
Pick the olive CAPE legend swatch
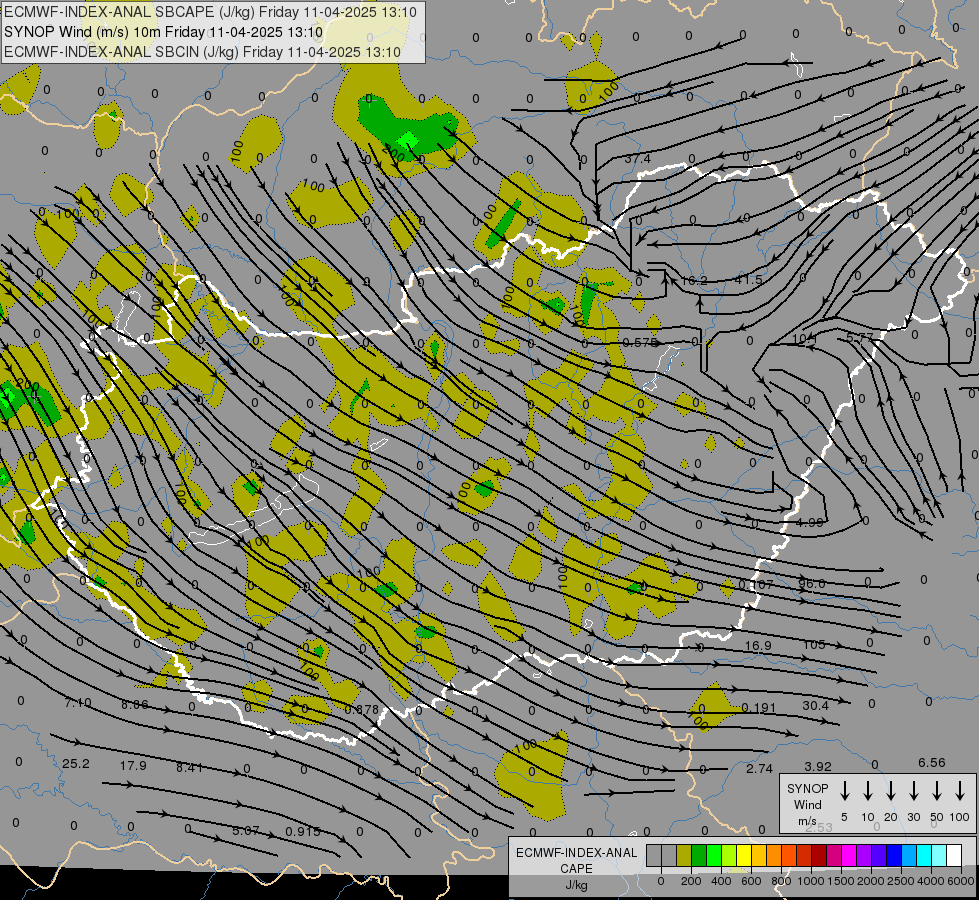click(x=684, y=855)
